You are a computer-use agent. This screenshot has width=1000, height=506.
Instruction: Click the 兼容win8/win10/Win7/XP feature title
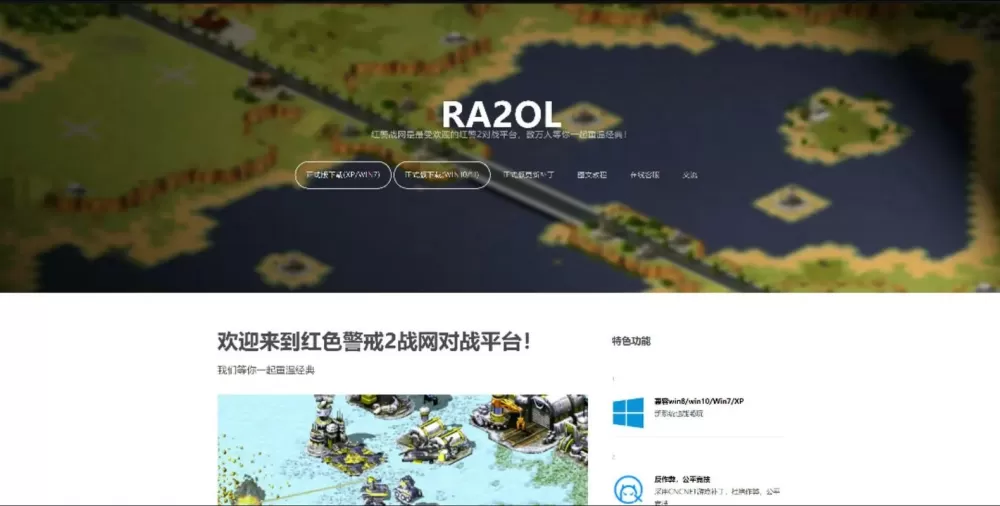coord(699,401)
